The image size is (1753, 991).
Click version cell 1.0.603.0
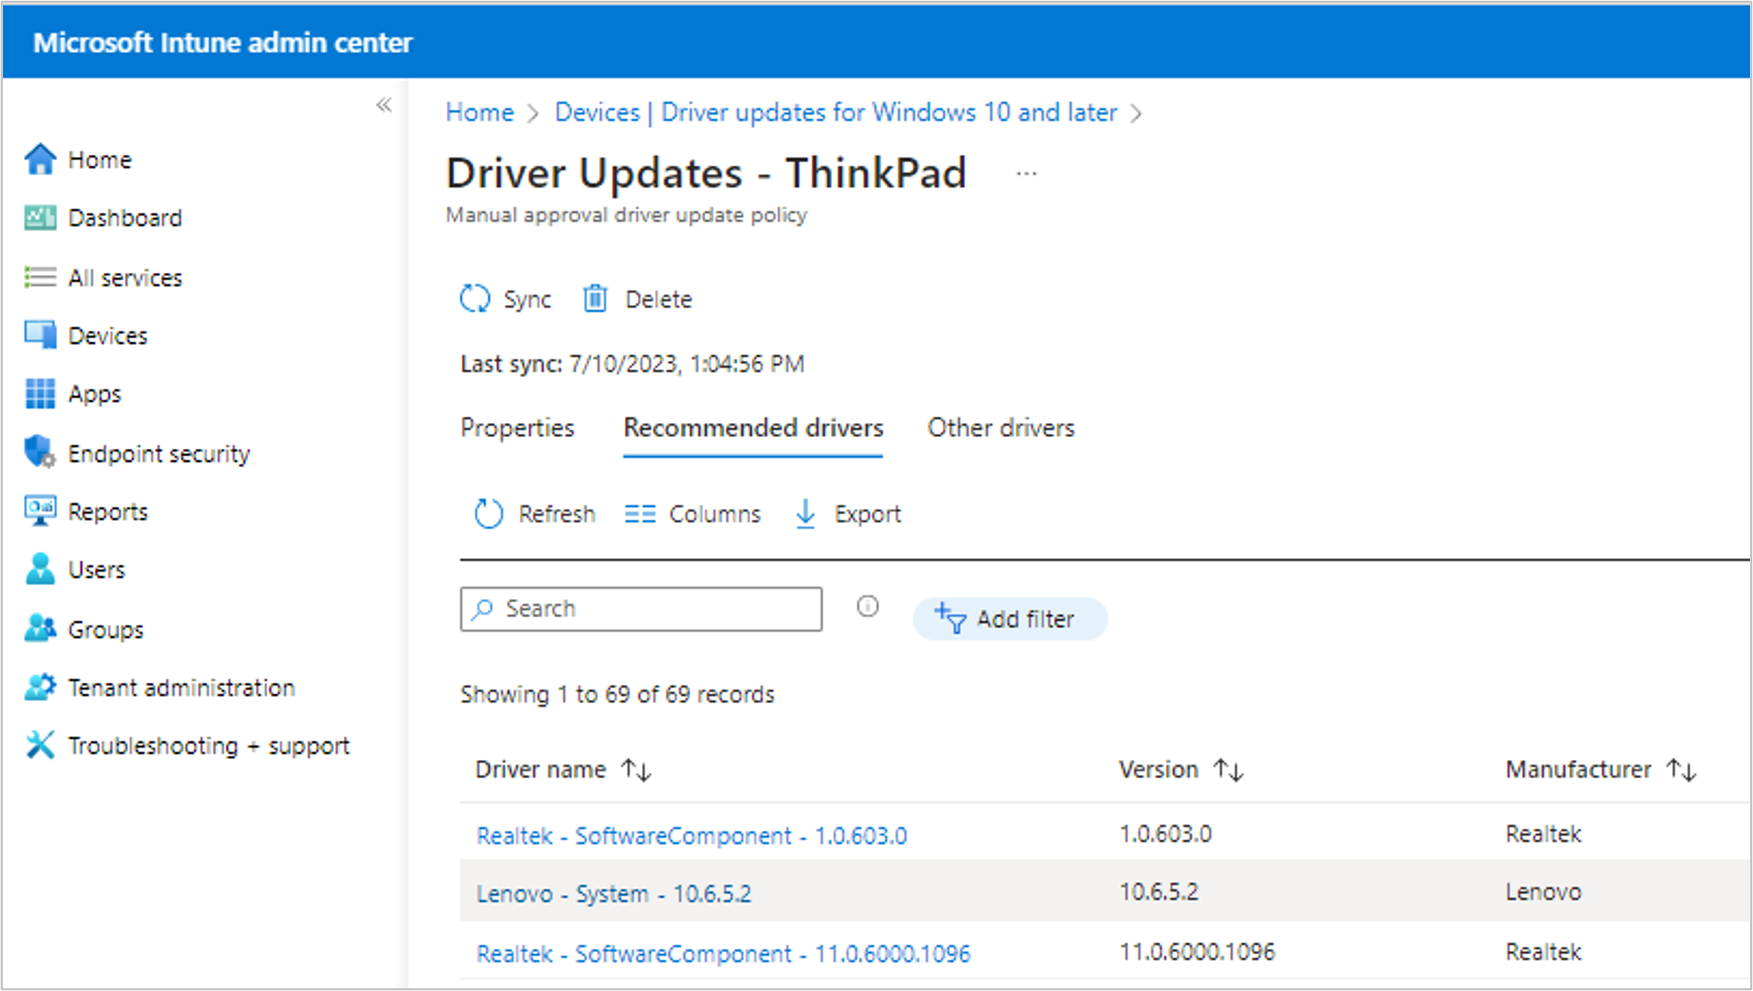pyautogui.click(x=1165, y=834)
